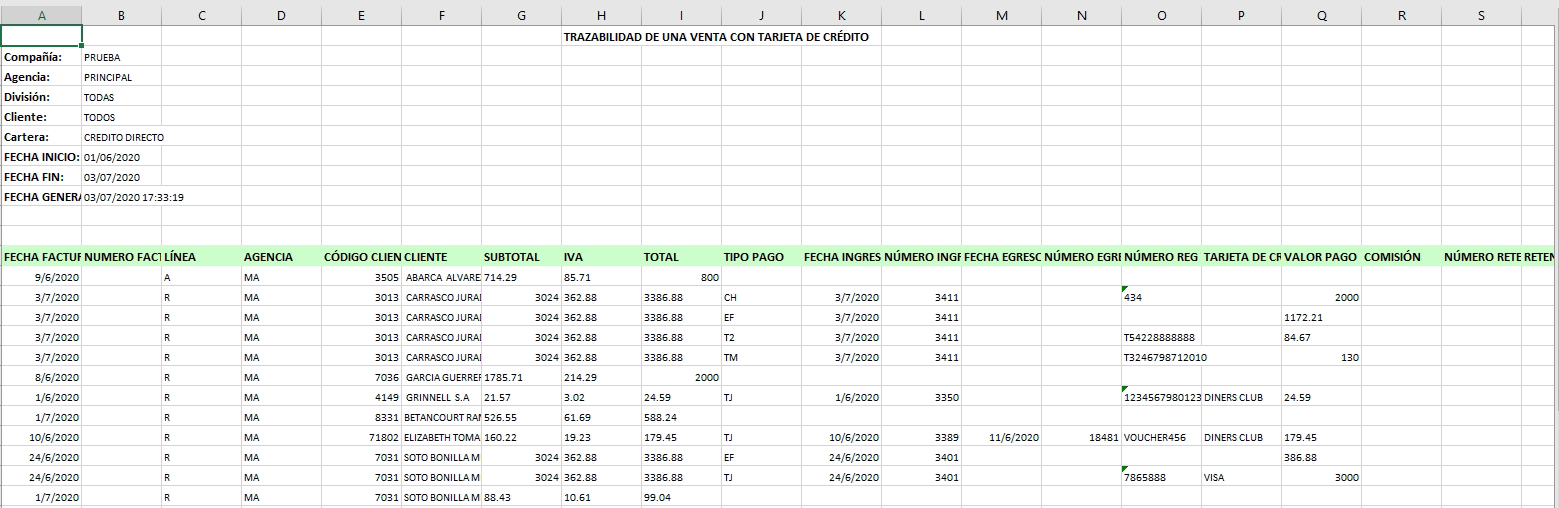This screenshot has width=1559, height=508.
Task: Select the cell containing PRUEBA
Action: pos(102,57)
